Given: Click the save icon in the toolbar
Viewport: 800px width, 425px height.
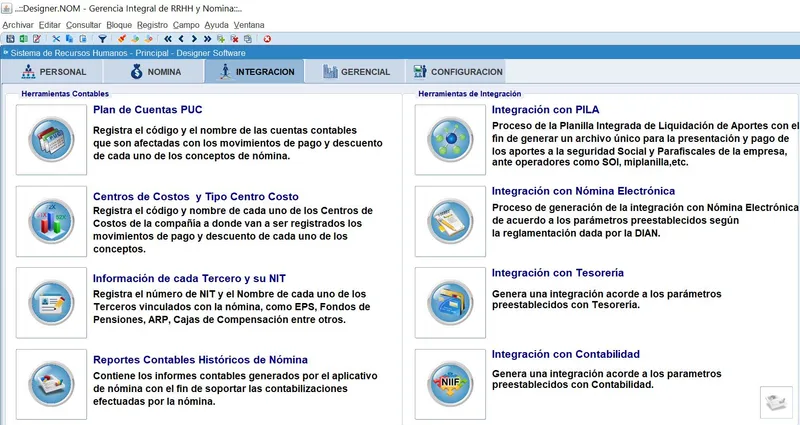Looking at the screenshot, I should [x=10, y=39].
